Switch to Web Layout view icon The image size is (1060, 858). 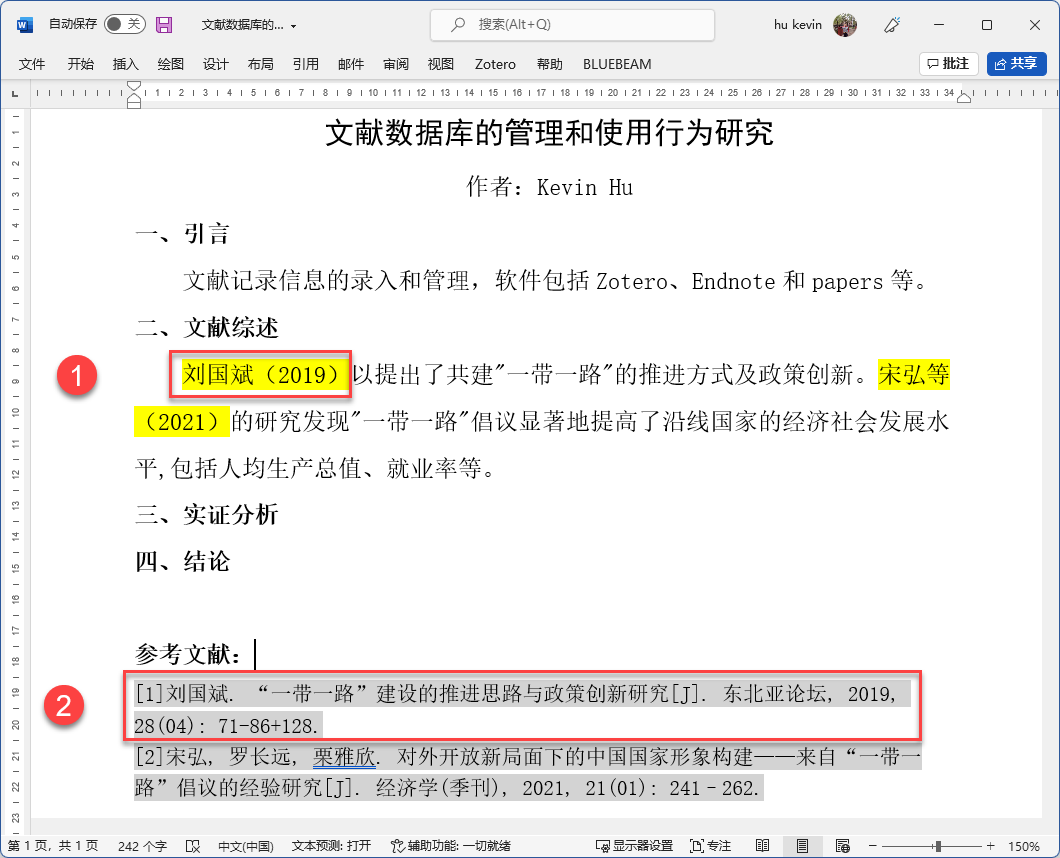click(842, 846)
